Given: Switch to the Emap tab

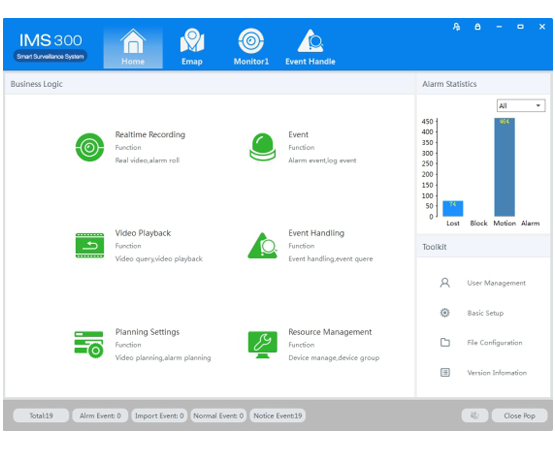Looking at the screenshot, I should click(192, 47).
